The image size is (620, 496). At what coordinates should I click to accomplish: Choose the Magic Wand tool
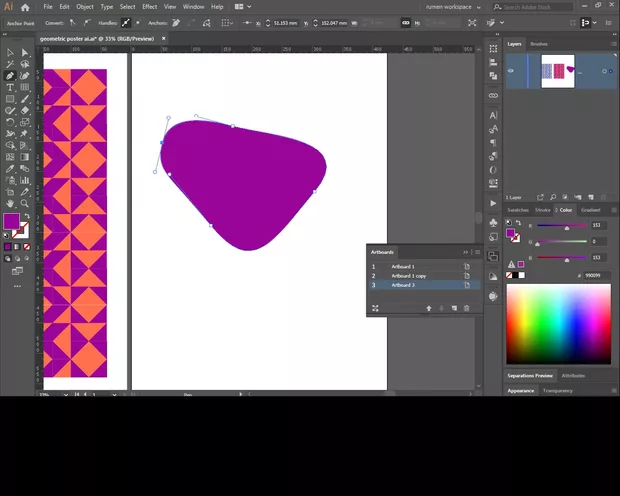click(10, 64)
